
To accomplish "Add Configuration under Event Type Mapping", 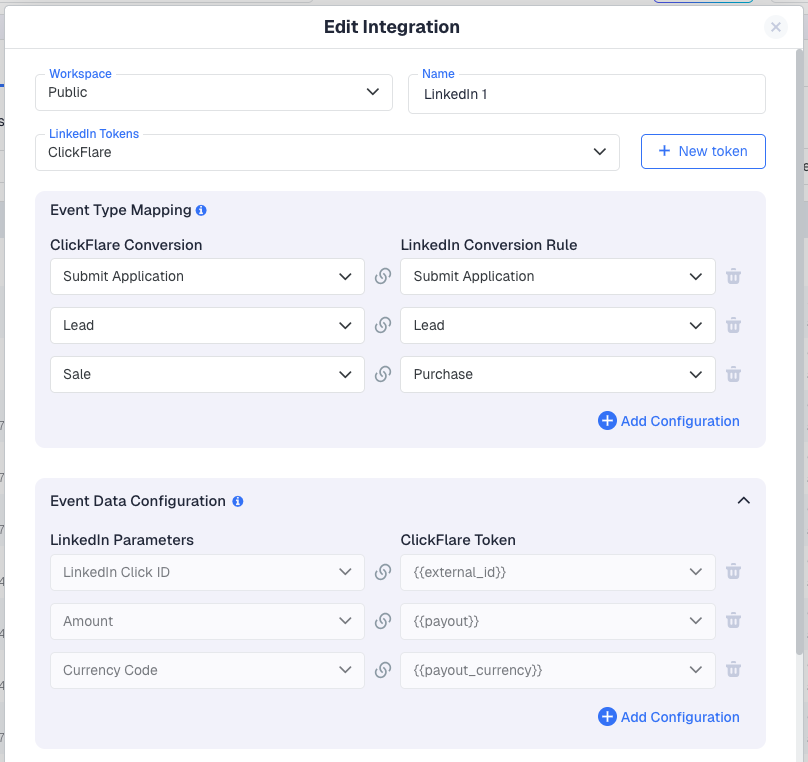I will point(669,421).
